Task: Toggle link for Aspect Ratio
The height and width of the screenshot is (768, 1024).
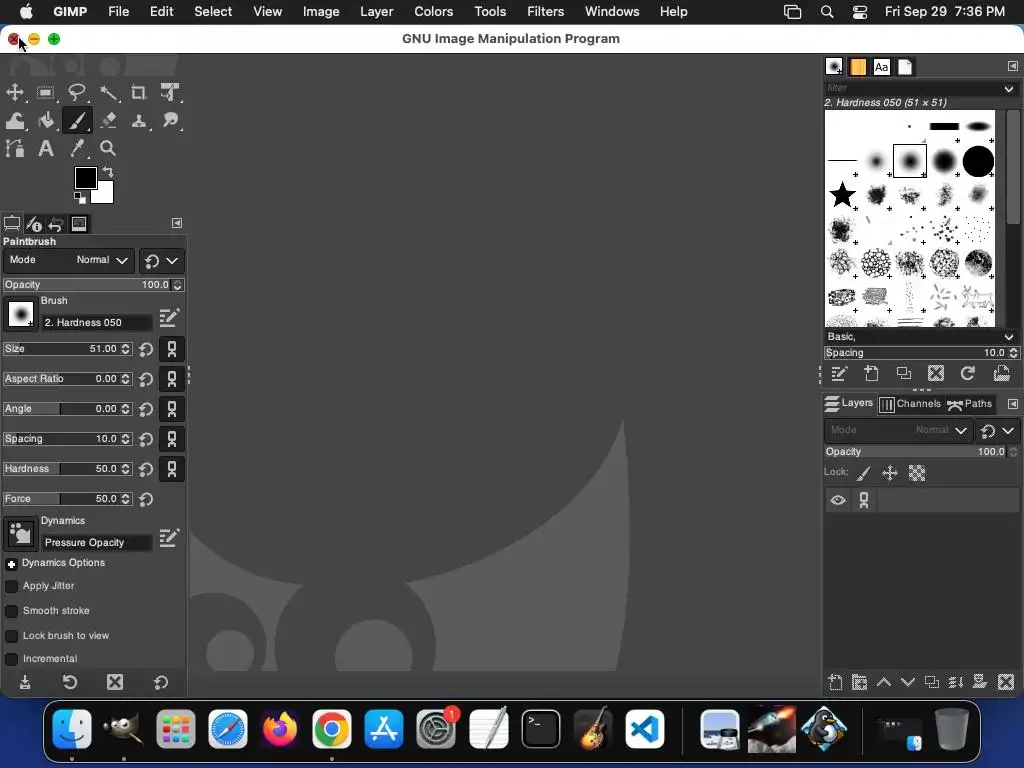Action: (x=172, y=379)
